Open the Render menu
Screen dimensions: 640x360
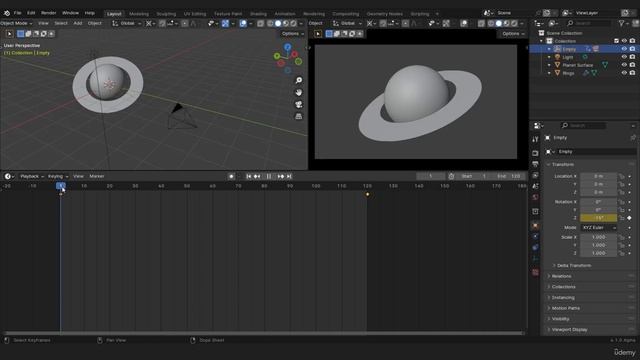[49, 13]
